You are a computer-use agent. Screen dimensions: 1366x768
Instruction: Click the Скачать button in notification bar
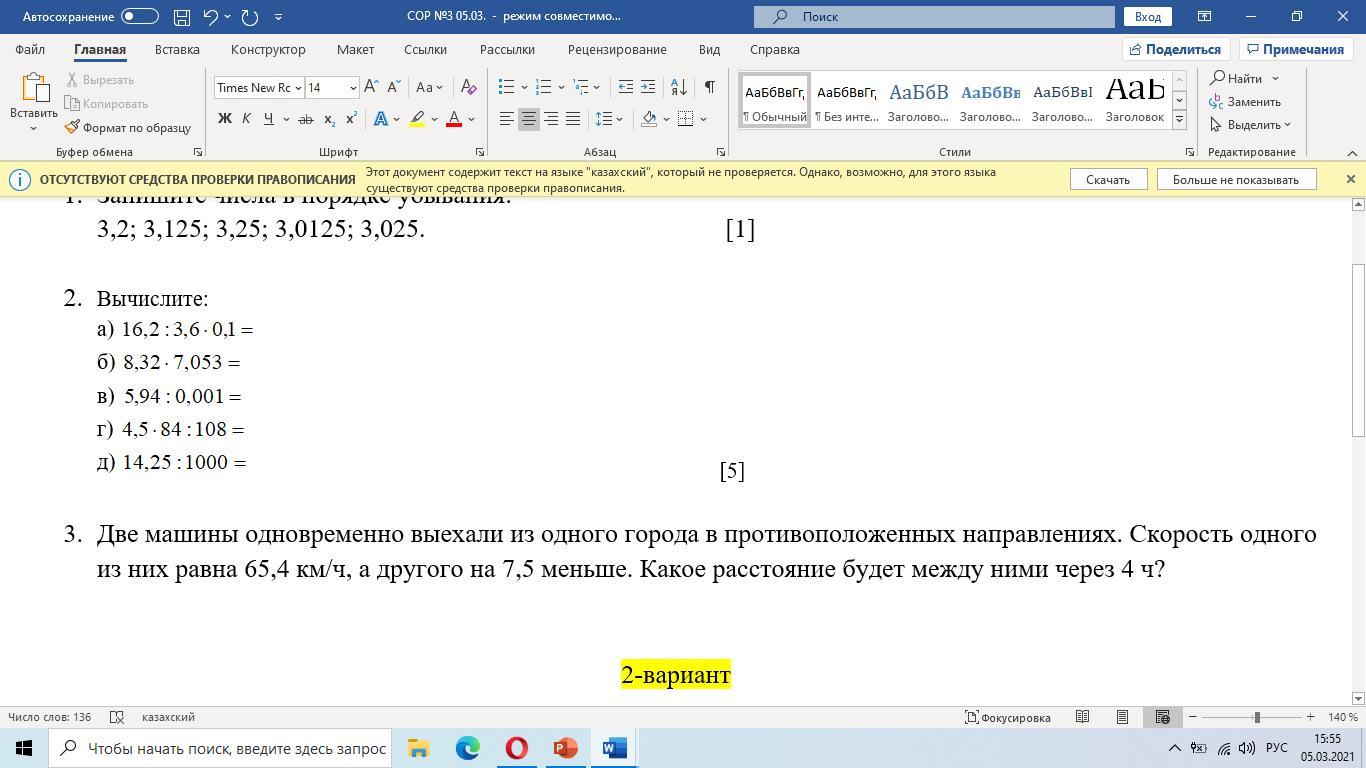coord(1107,179)
